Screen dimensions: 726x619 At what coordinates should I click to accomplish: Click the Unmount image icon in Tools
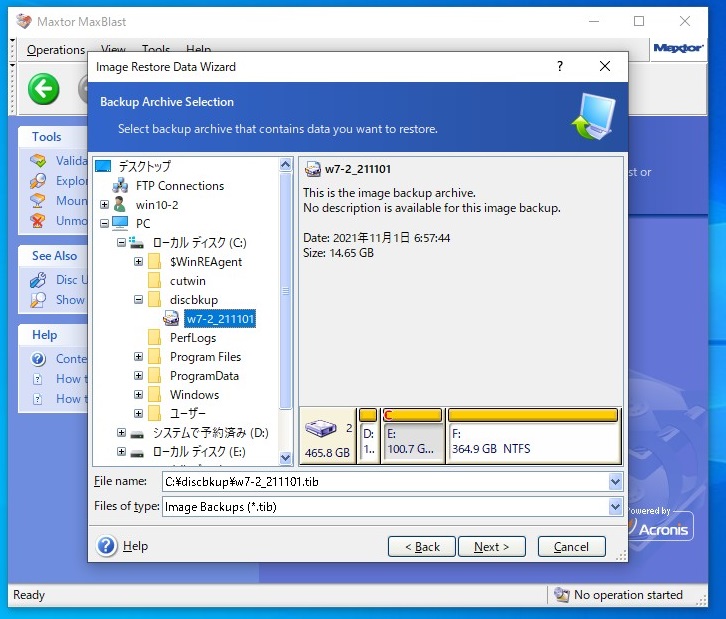[38, 220]
